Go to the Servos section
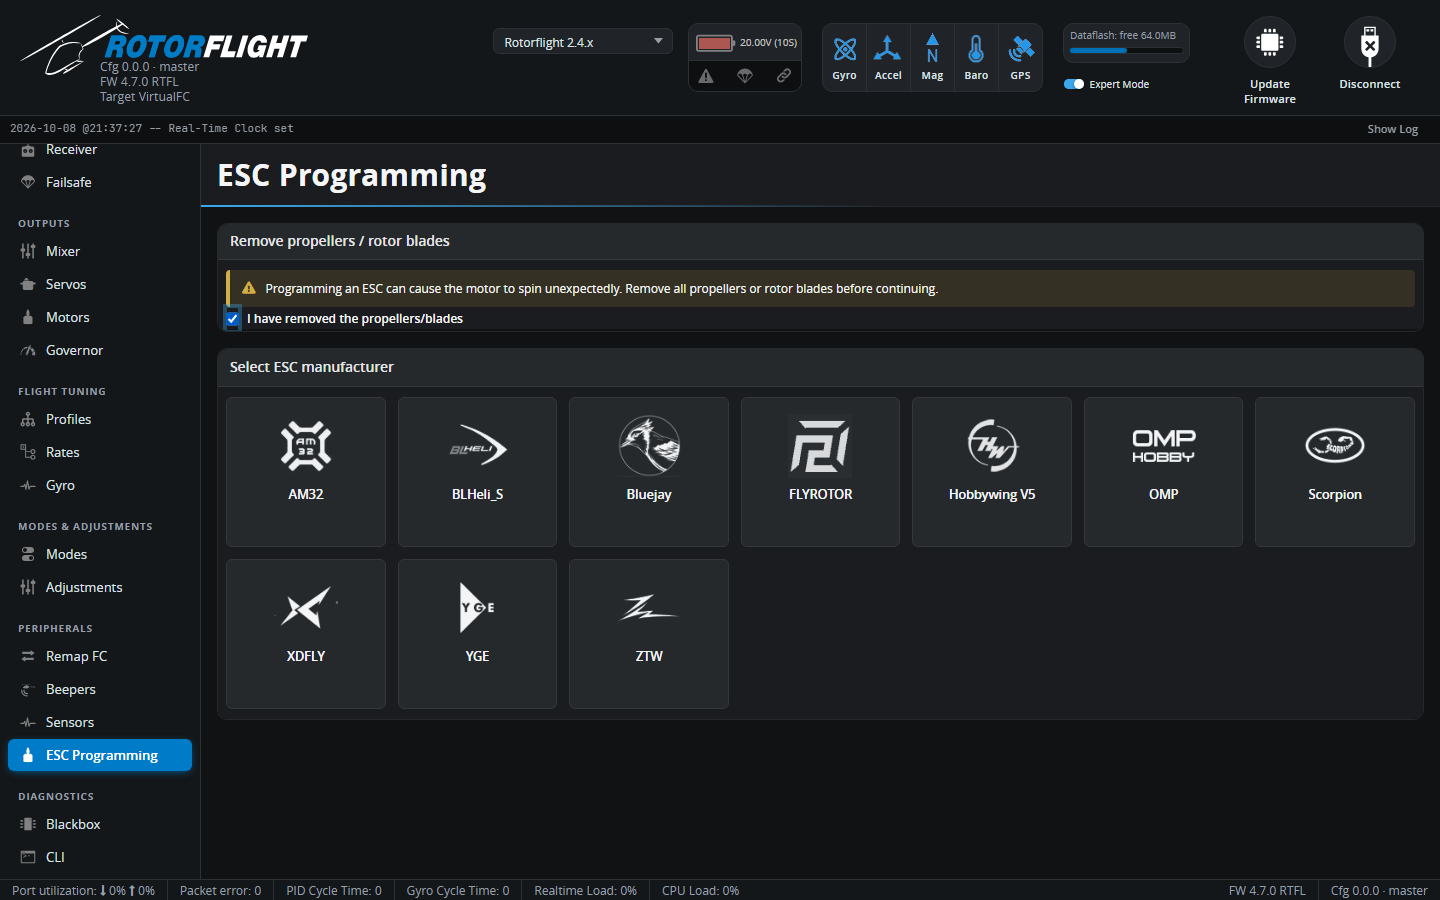 [x=100, y=284]
